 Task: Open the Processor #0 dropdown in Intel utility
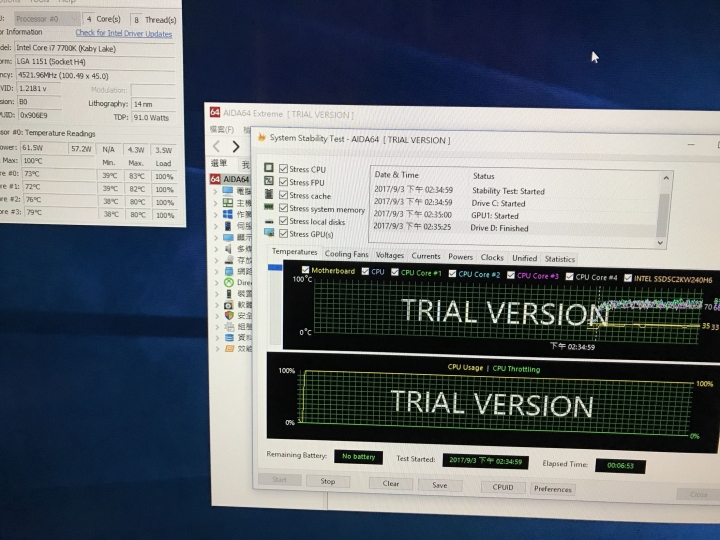[47, 19]
